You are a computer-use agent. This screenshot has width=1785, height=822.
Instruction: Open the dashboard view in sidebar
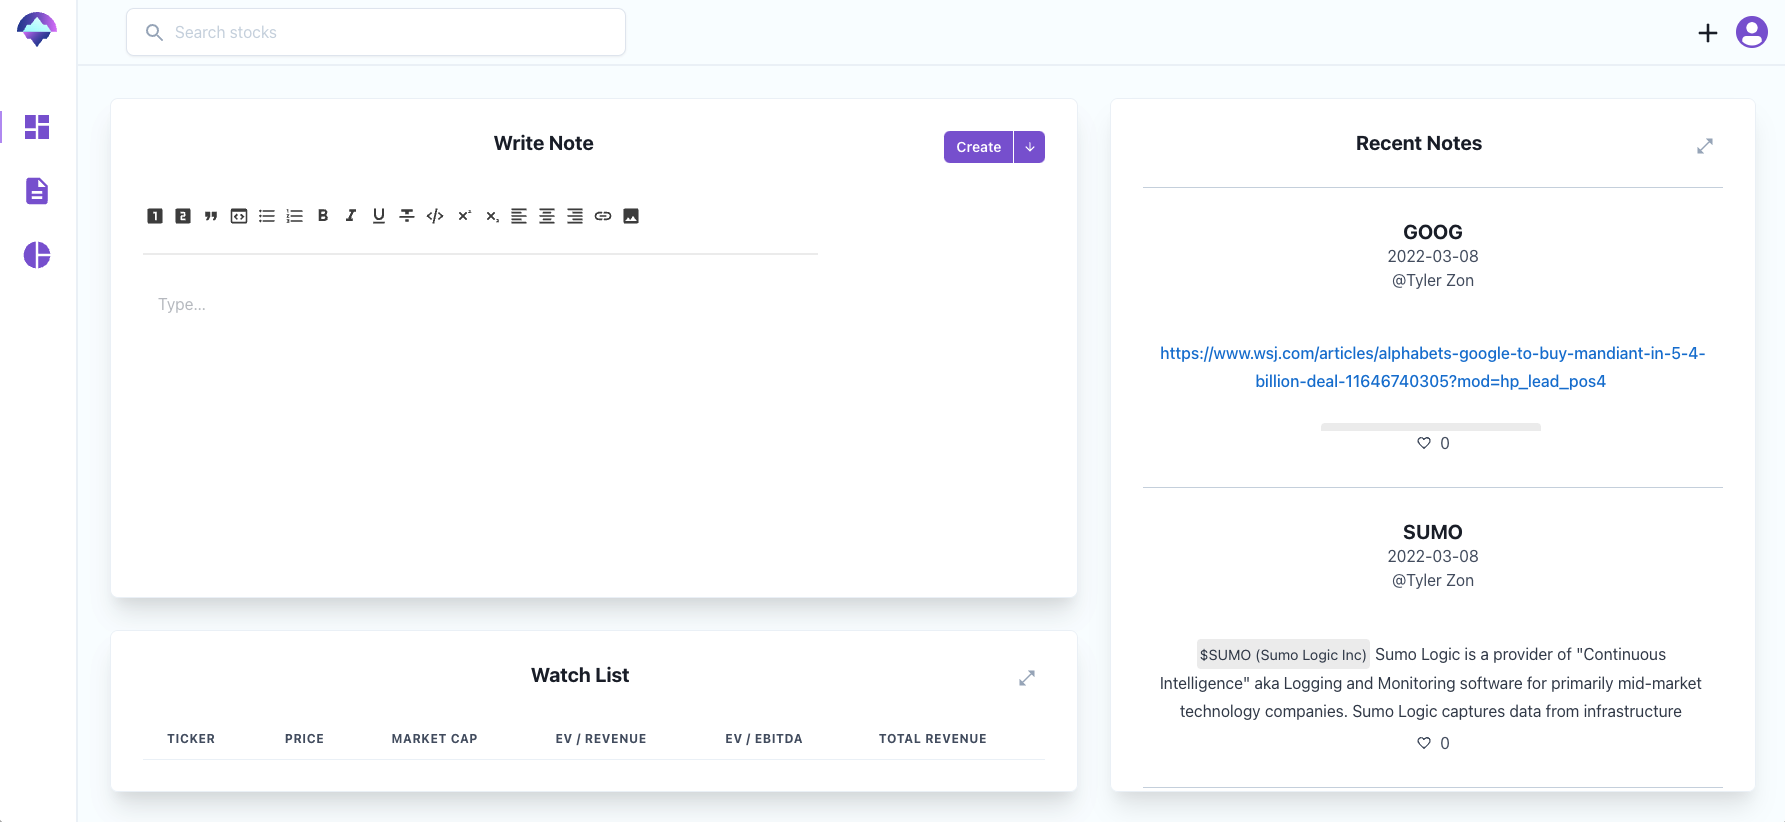(x=37, y=127)
